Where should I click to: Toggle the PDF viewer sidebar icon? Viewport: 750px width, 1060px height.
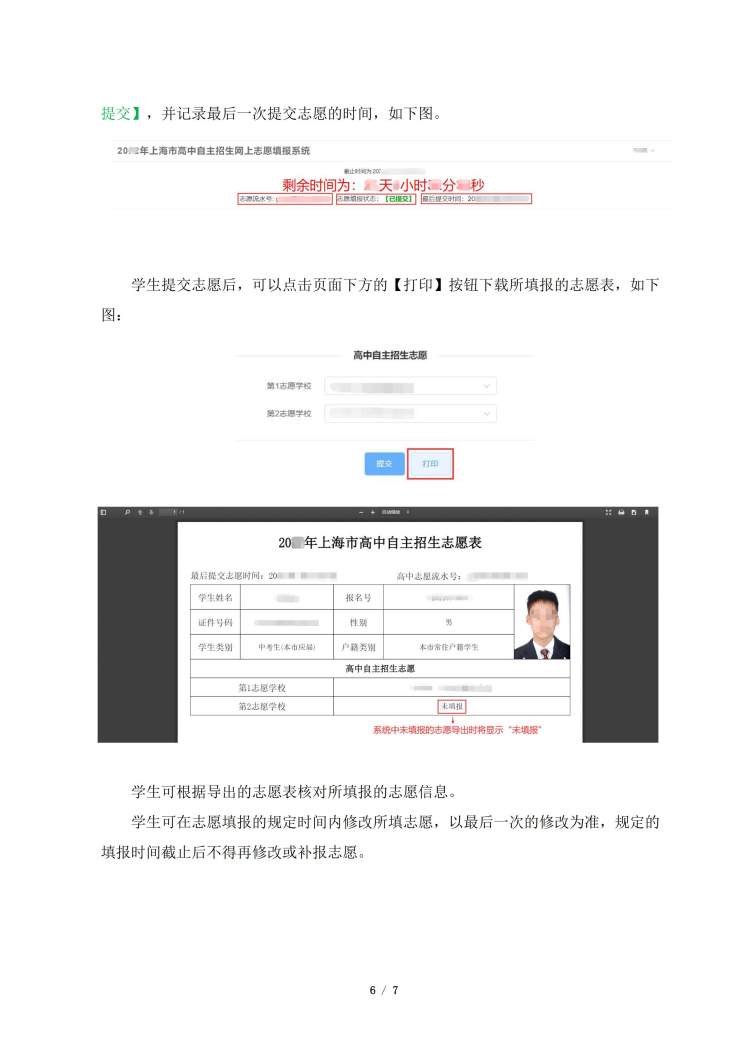click(x=103, y=512)
